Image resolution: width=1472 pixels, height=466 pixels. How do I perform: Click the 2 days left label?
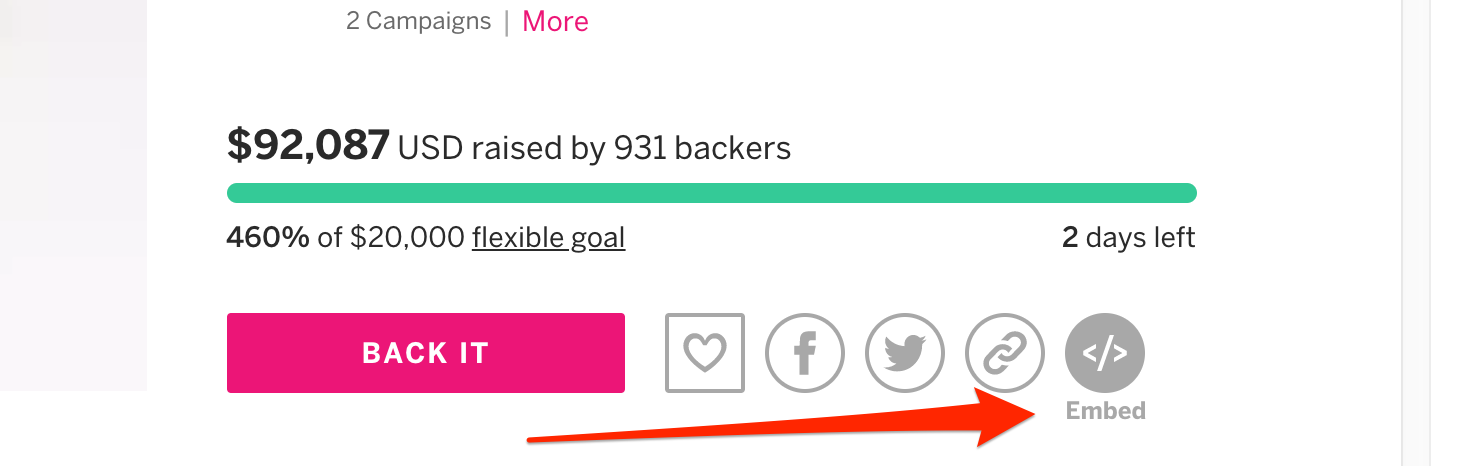1128,238
